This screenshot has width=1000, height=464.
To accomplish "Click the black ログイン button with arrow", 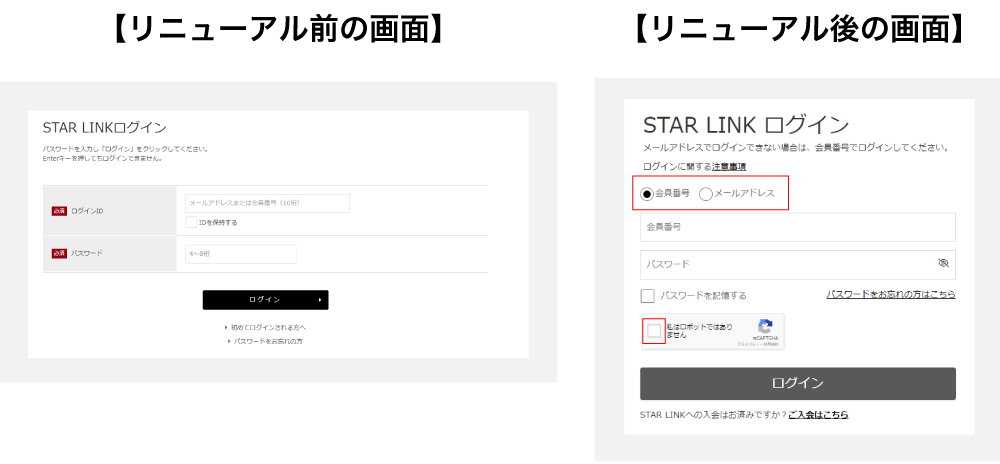I will click(x=265, y=300).
